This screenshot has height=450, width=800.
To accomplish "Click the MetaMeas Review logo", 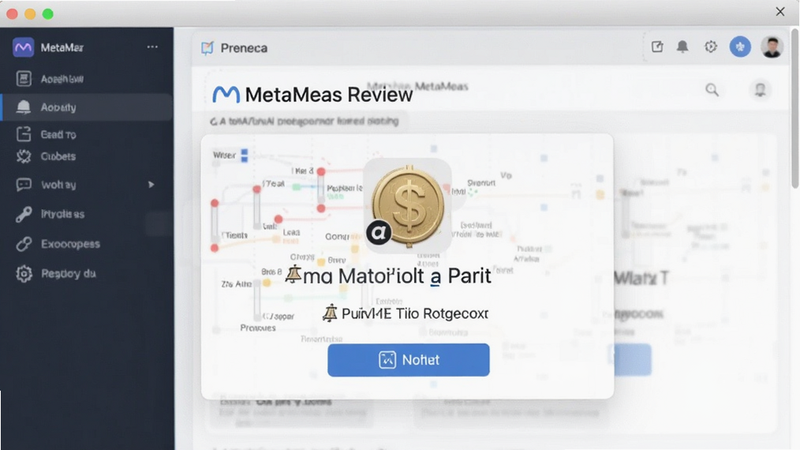I will [x=226, y=94].
